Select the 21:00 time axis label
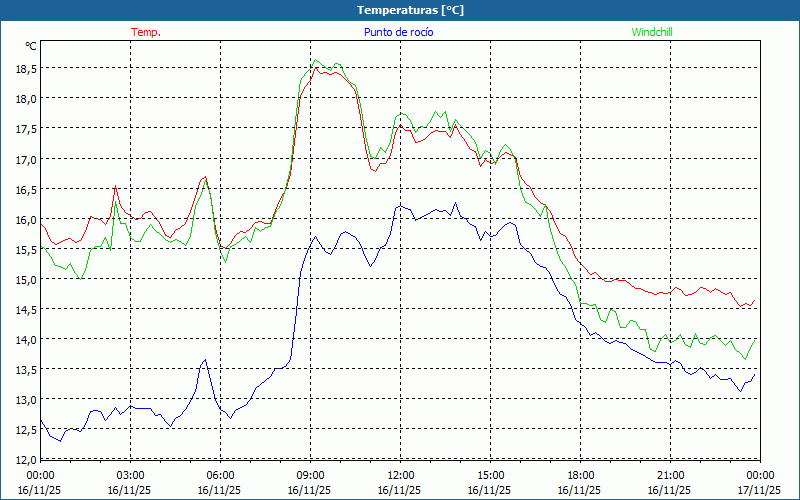The height and width of the screenshot is (500, 800). click(x=670, y=475)
